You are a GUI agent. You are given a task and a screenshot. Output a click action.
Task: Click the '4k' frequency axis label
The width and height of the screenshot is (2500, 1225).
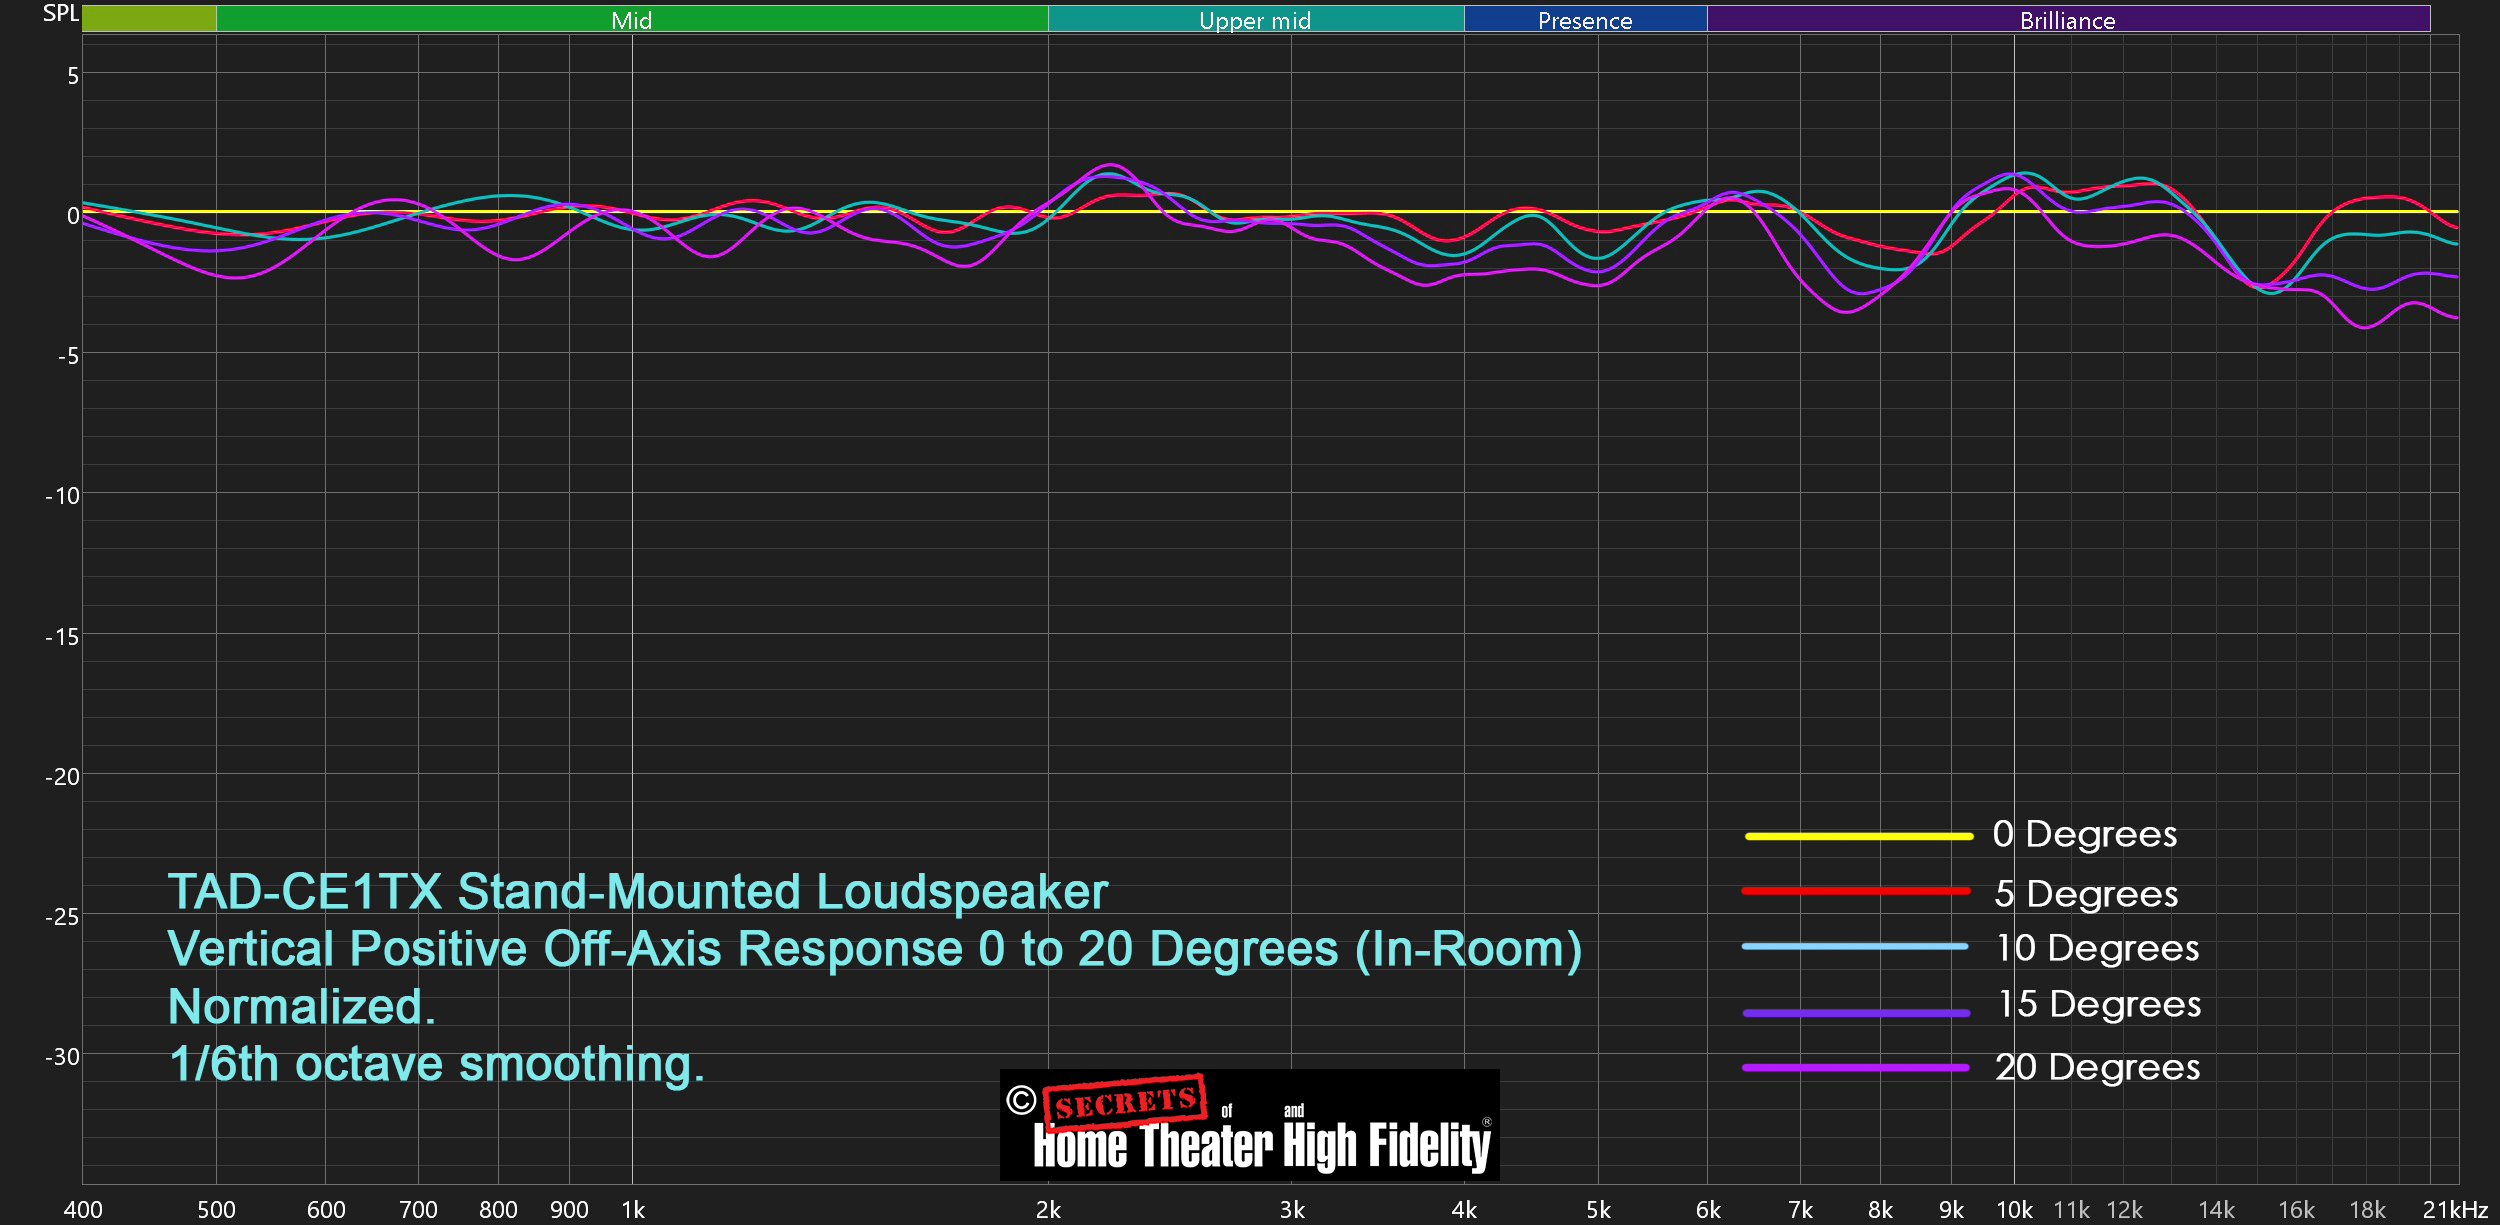pyautogui.click(x=1464, y=1210)
